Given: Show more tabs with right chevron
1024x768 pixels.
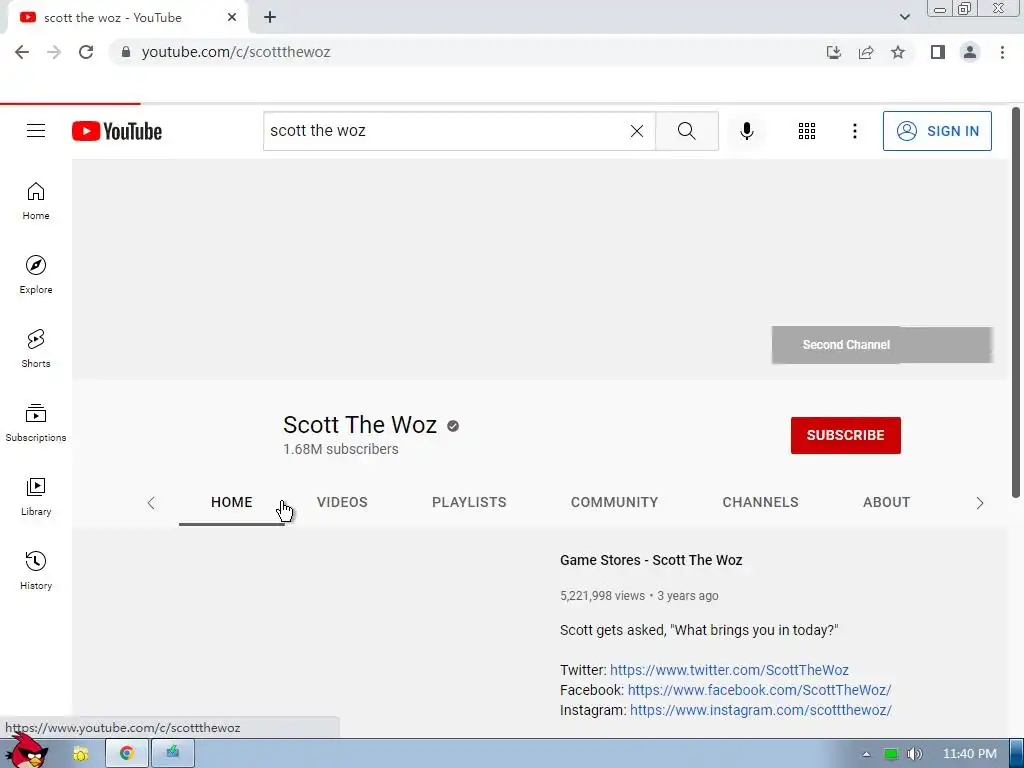Looking at the screenshot, I should 980,503.
